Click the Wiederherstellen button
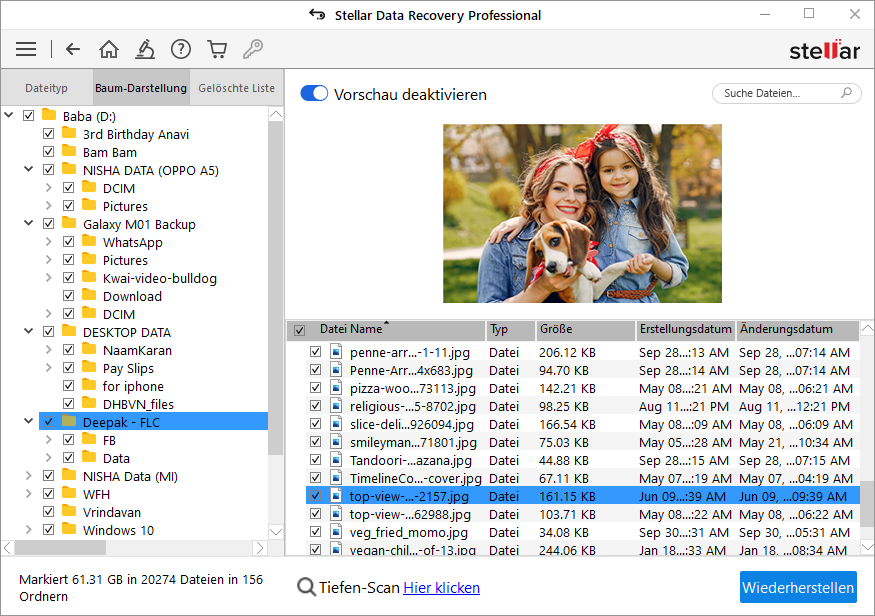This screenshot has width=875, height=616. click(x=798, y=587)
